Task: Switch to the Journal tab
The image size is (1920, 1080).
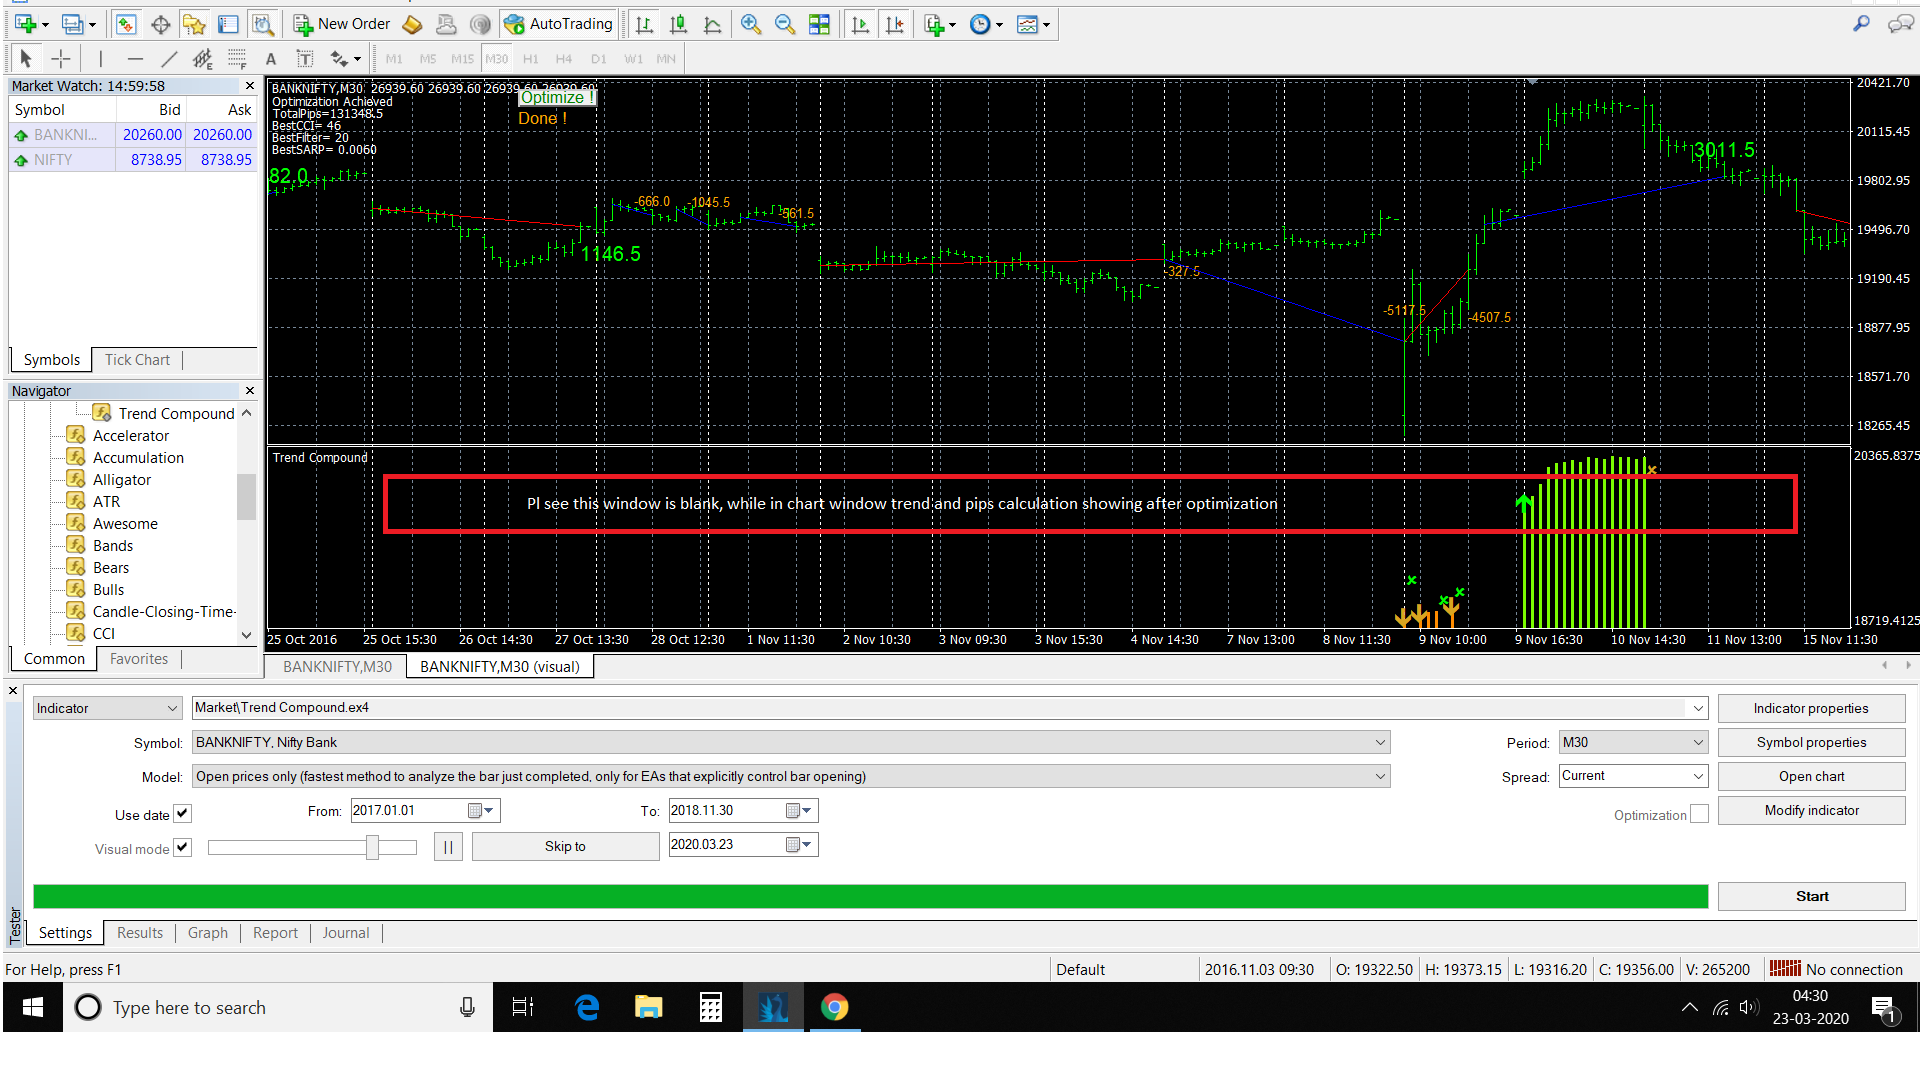Action: (345, 933)
